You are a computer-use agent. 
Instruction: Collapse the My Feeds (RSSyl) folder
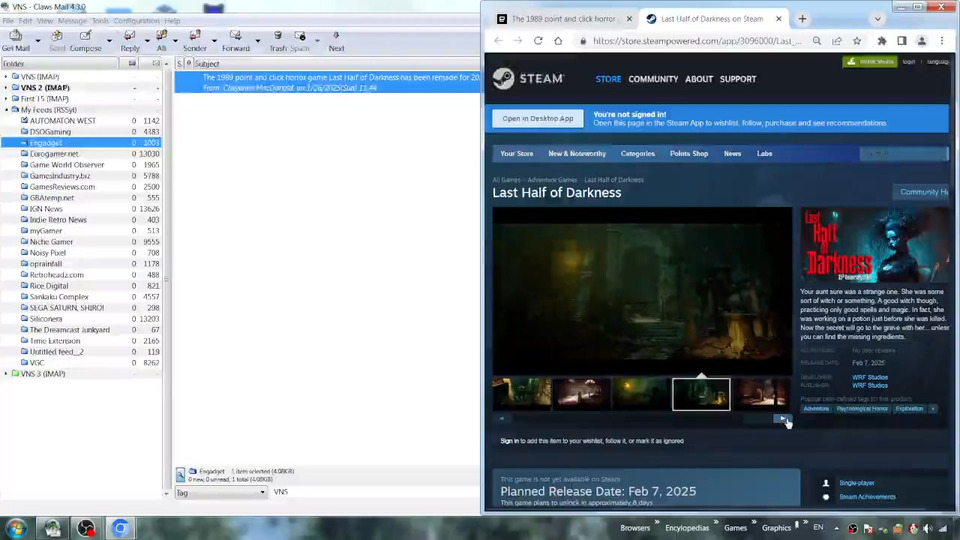coord(6,110)
